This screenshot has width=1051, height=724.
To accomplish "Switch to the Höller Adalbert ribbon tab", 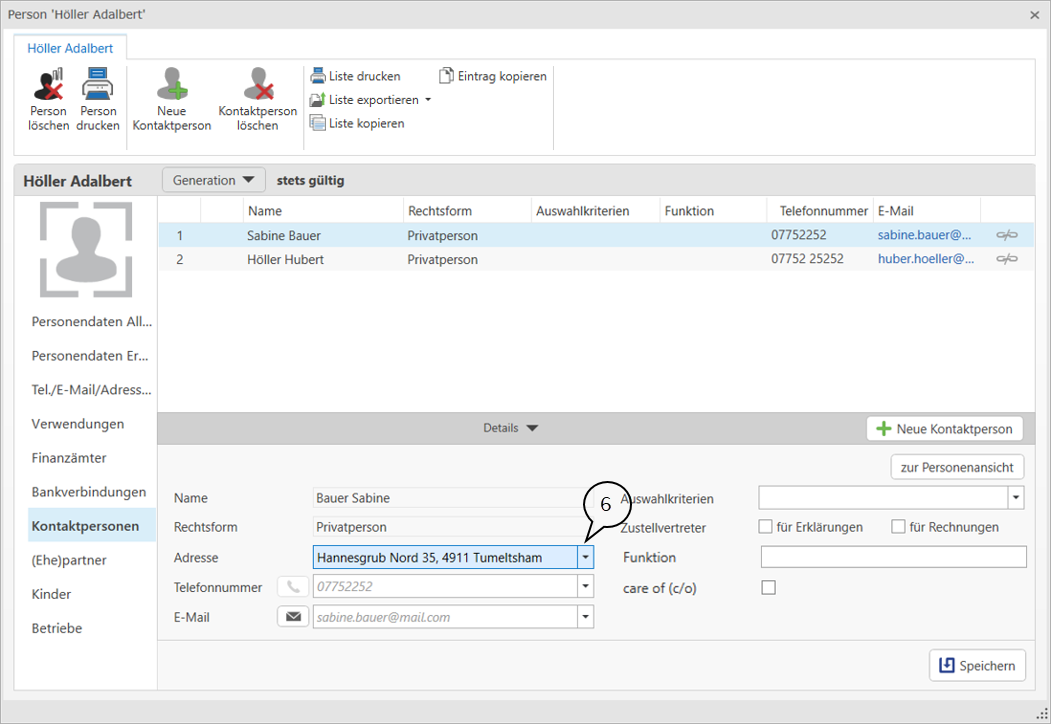I will coord(70,48).
